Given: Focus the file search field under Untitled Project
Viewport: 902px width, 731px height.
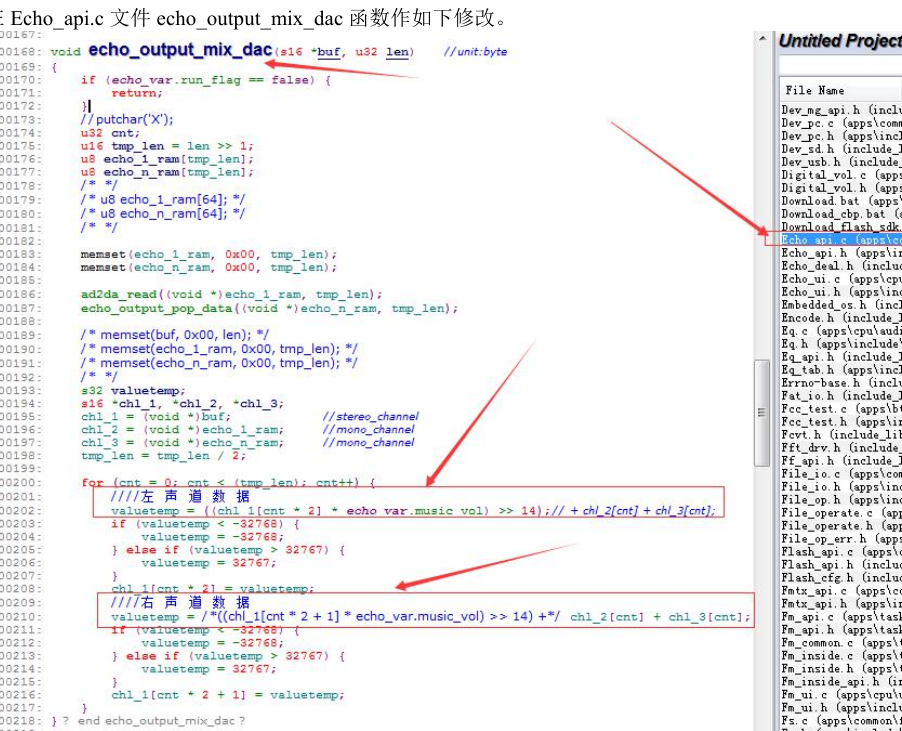Looking at the screenshot, I should pos(841,64).
